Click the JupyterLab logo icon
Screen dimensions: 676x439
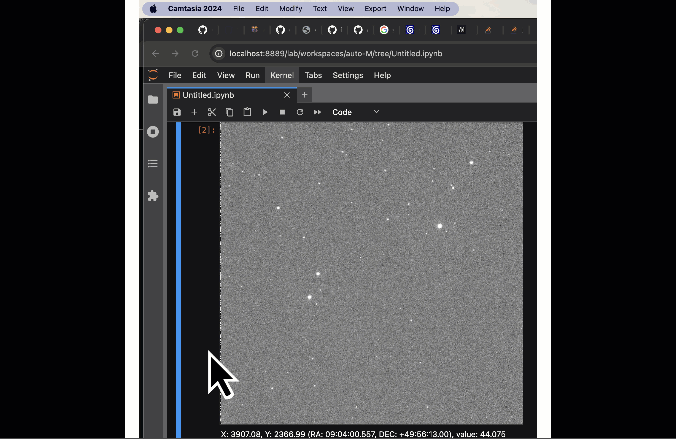[153, 75]
